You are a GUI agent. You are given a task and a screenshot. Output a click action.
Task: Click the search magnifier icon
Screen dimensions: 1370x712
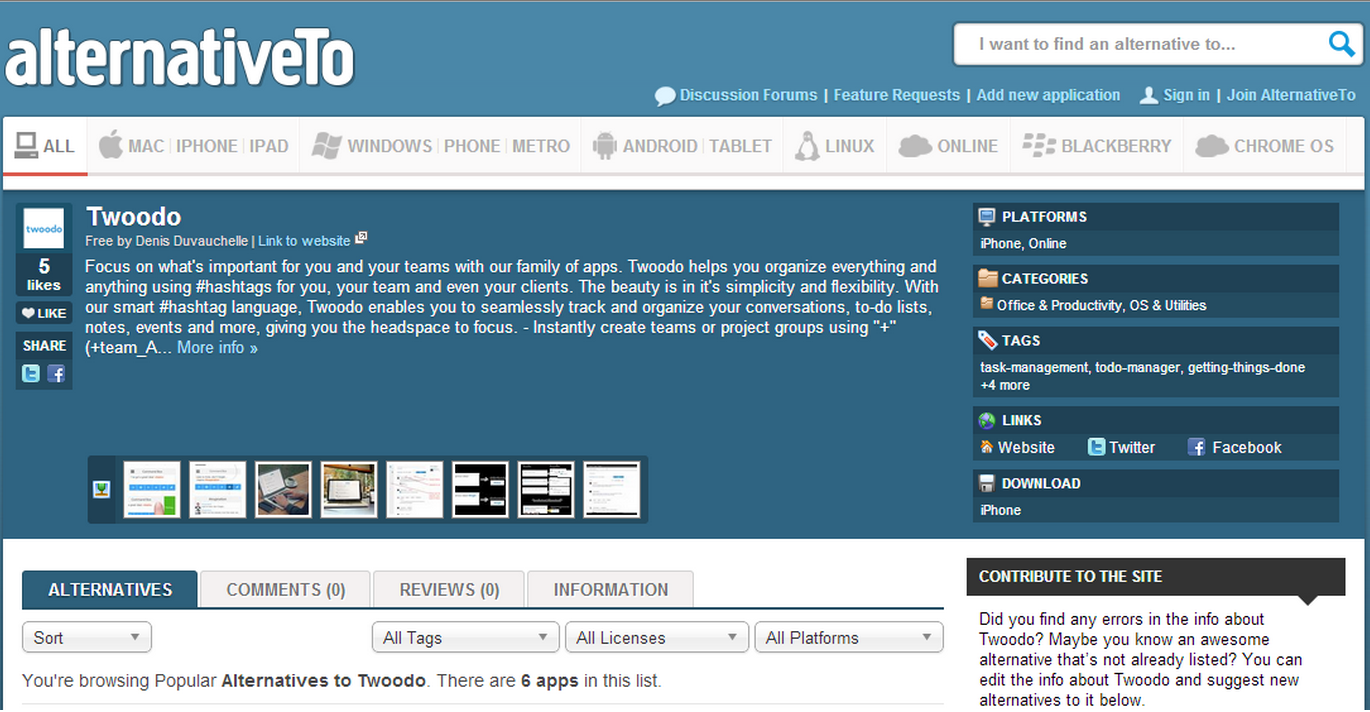point(1340,43)
